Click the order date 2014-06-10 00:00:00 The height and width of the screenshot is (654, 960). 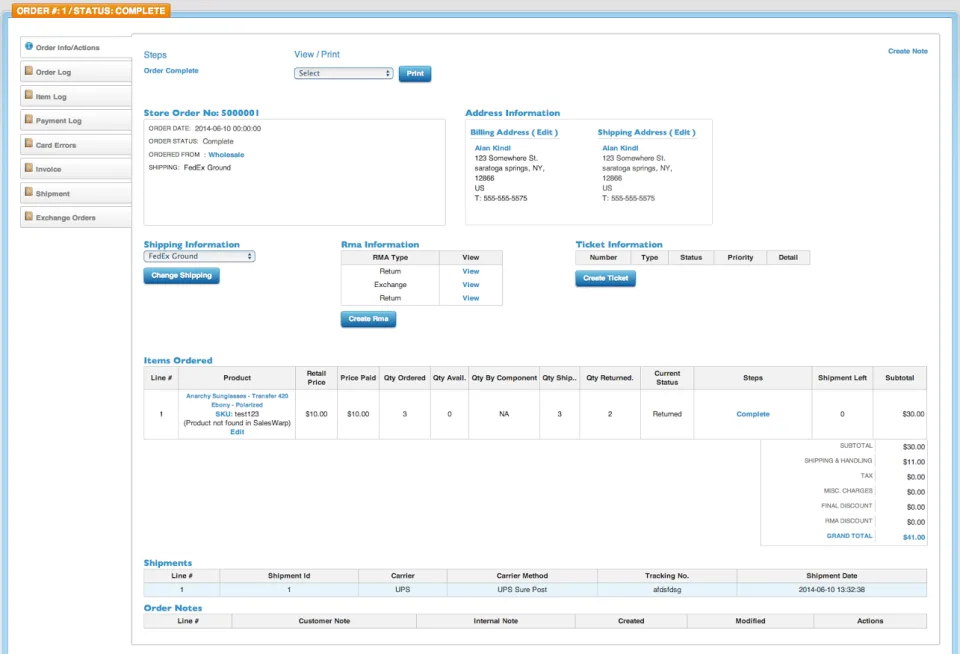point(228,129)
